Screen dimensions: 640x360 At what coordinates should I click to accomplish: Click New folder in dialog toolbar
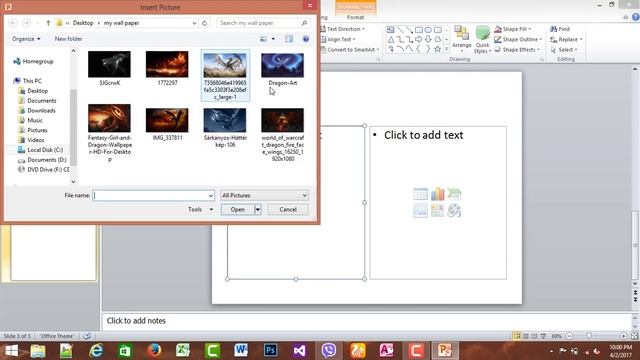pos(68,39)
